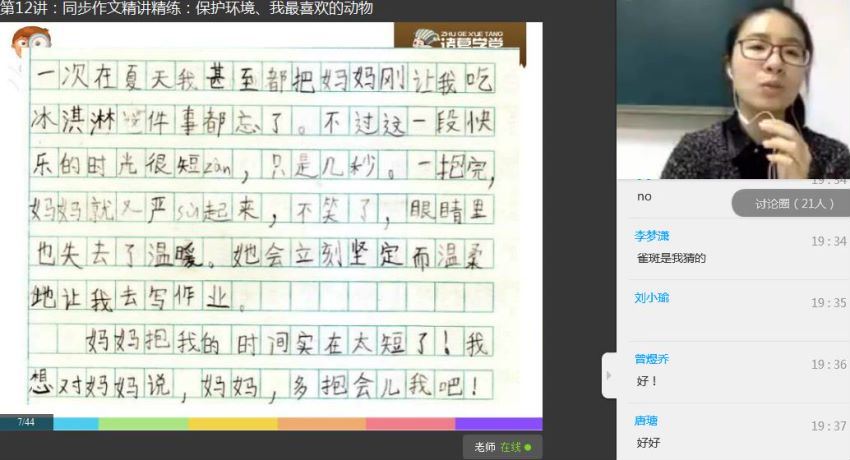Viewport: 850px width, 460px height.
Task: Click chat message 好！
Action: tap(647, 381)
